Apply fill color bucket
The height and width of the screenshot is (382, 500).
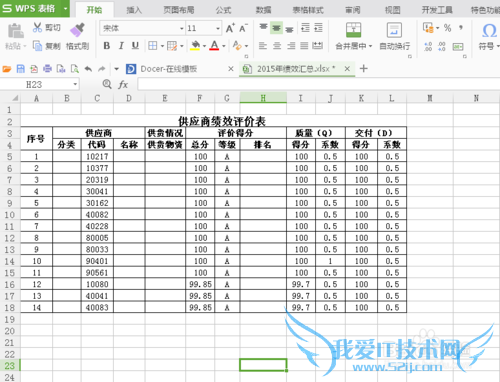(195, 46)
